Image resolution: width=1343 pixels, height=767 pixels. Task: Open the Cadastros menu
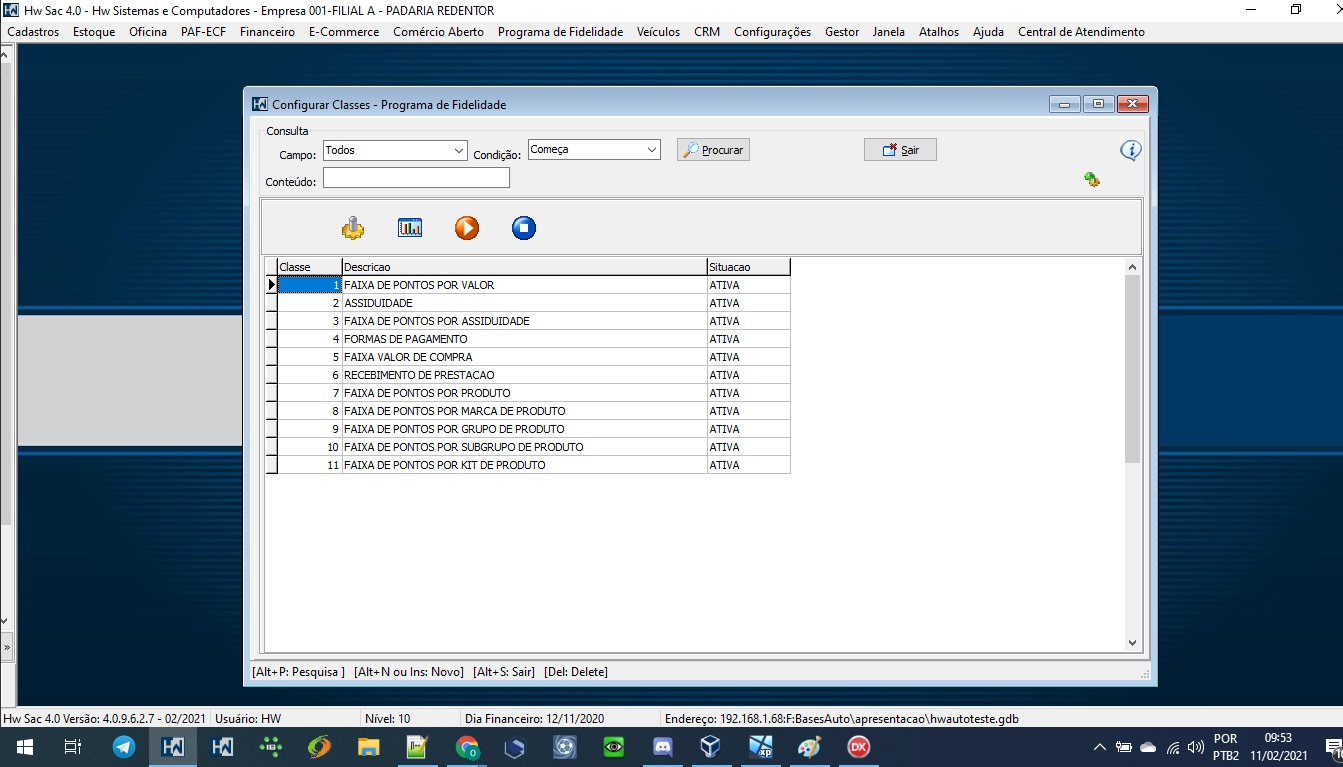33,32
